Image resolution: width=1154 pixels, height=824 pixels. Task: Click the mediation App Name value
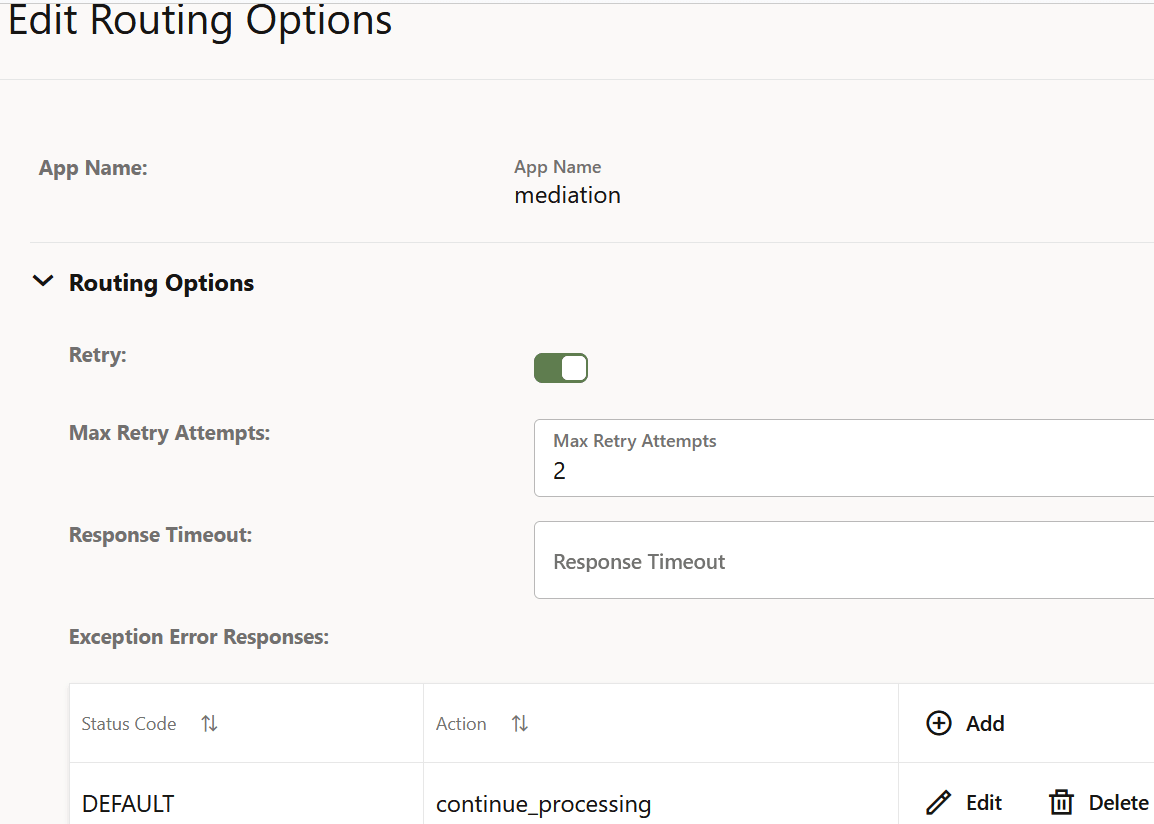tap(567, 195)
